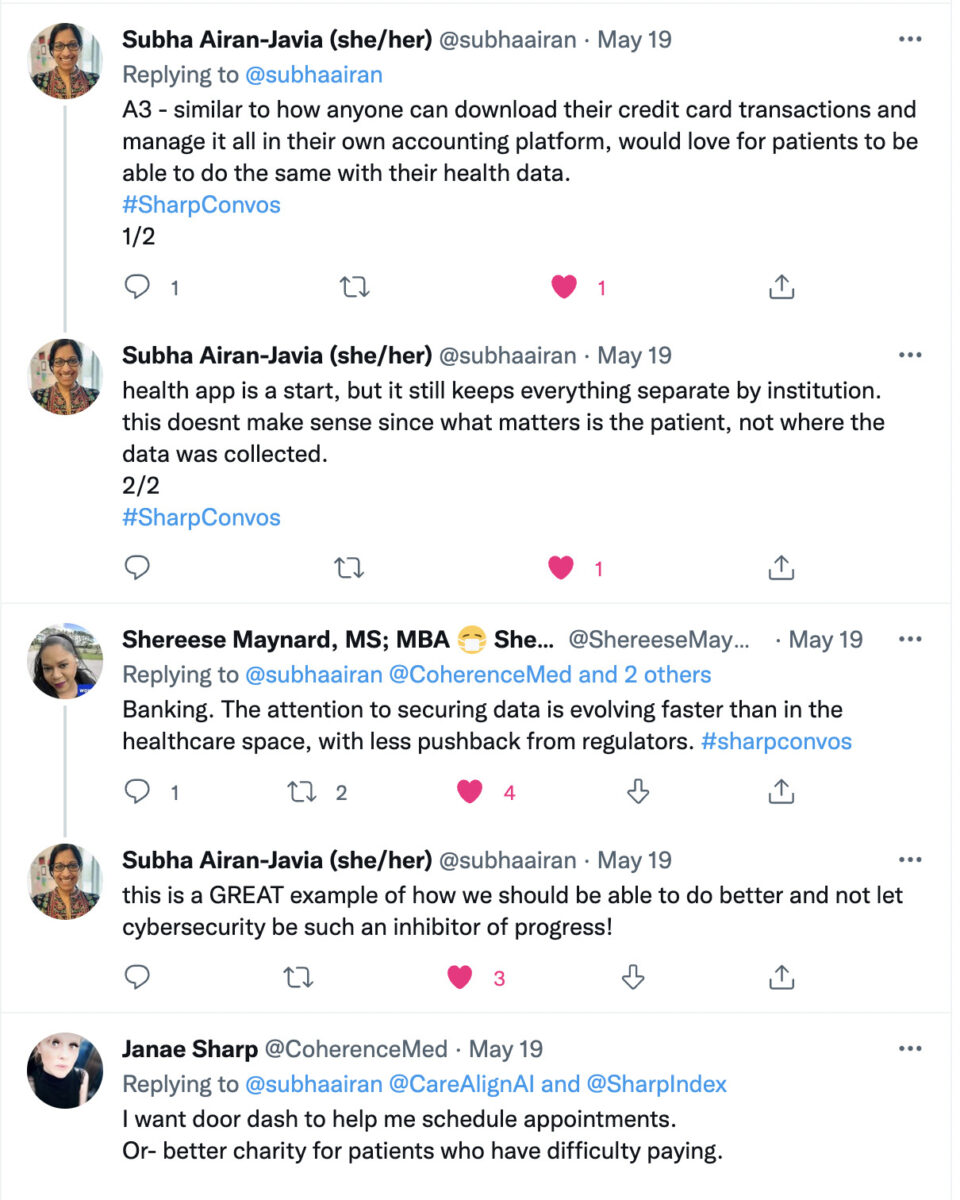Open more options for the A3 tweet
The width and height of the screenshot is (960, 1200).
coord(909,40)
